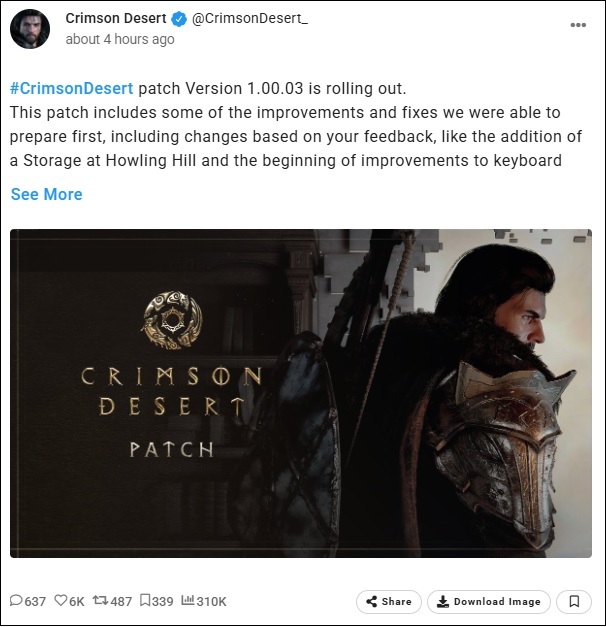Click the 637 replies count
This screenshot has width=606, height=627.
35,601
